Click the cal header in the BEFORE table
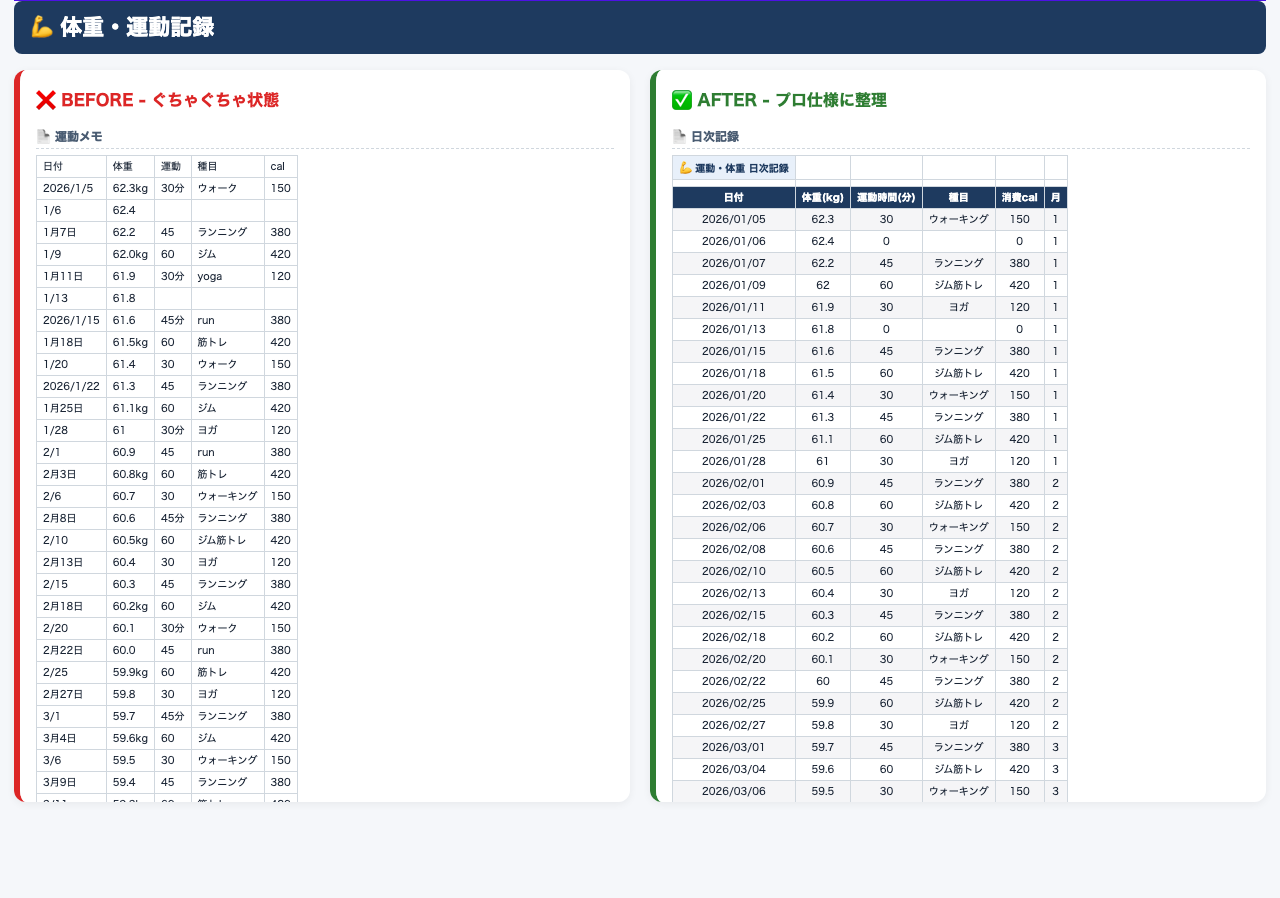The width and height of the screenshot is (1280, 898). pyautogui.click(x=281, y=166)
